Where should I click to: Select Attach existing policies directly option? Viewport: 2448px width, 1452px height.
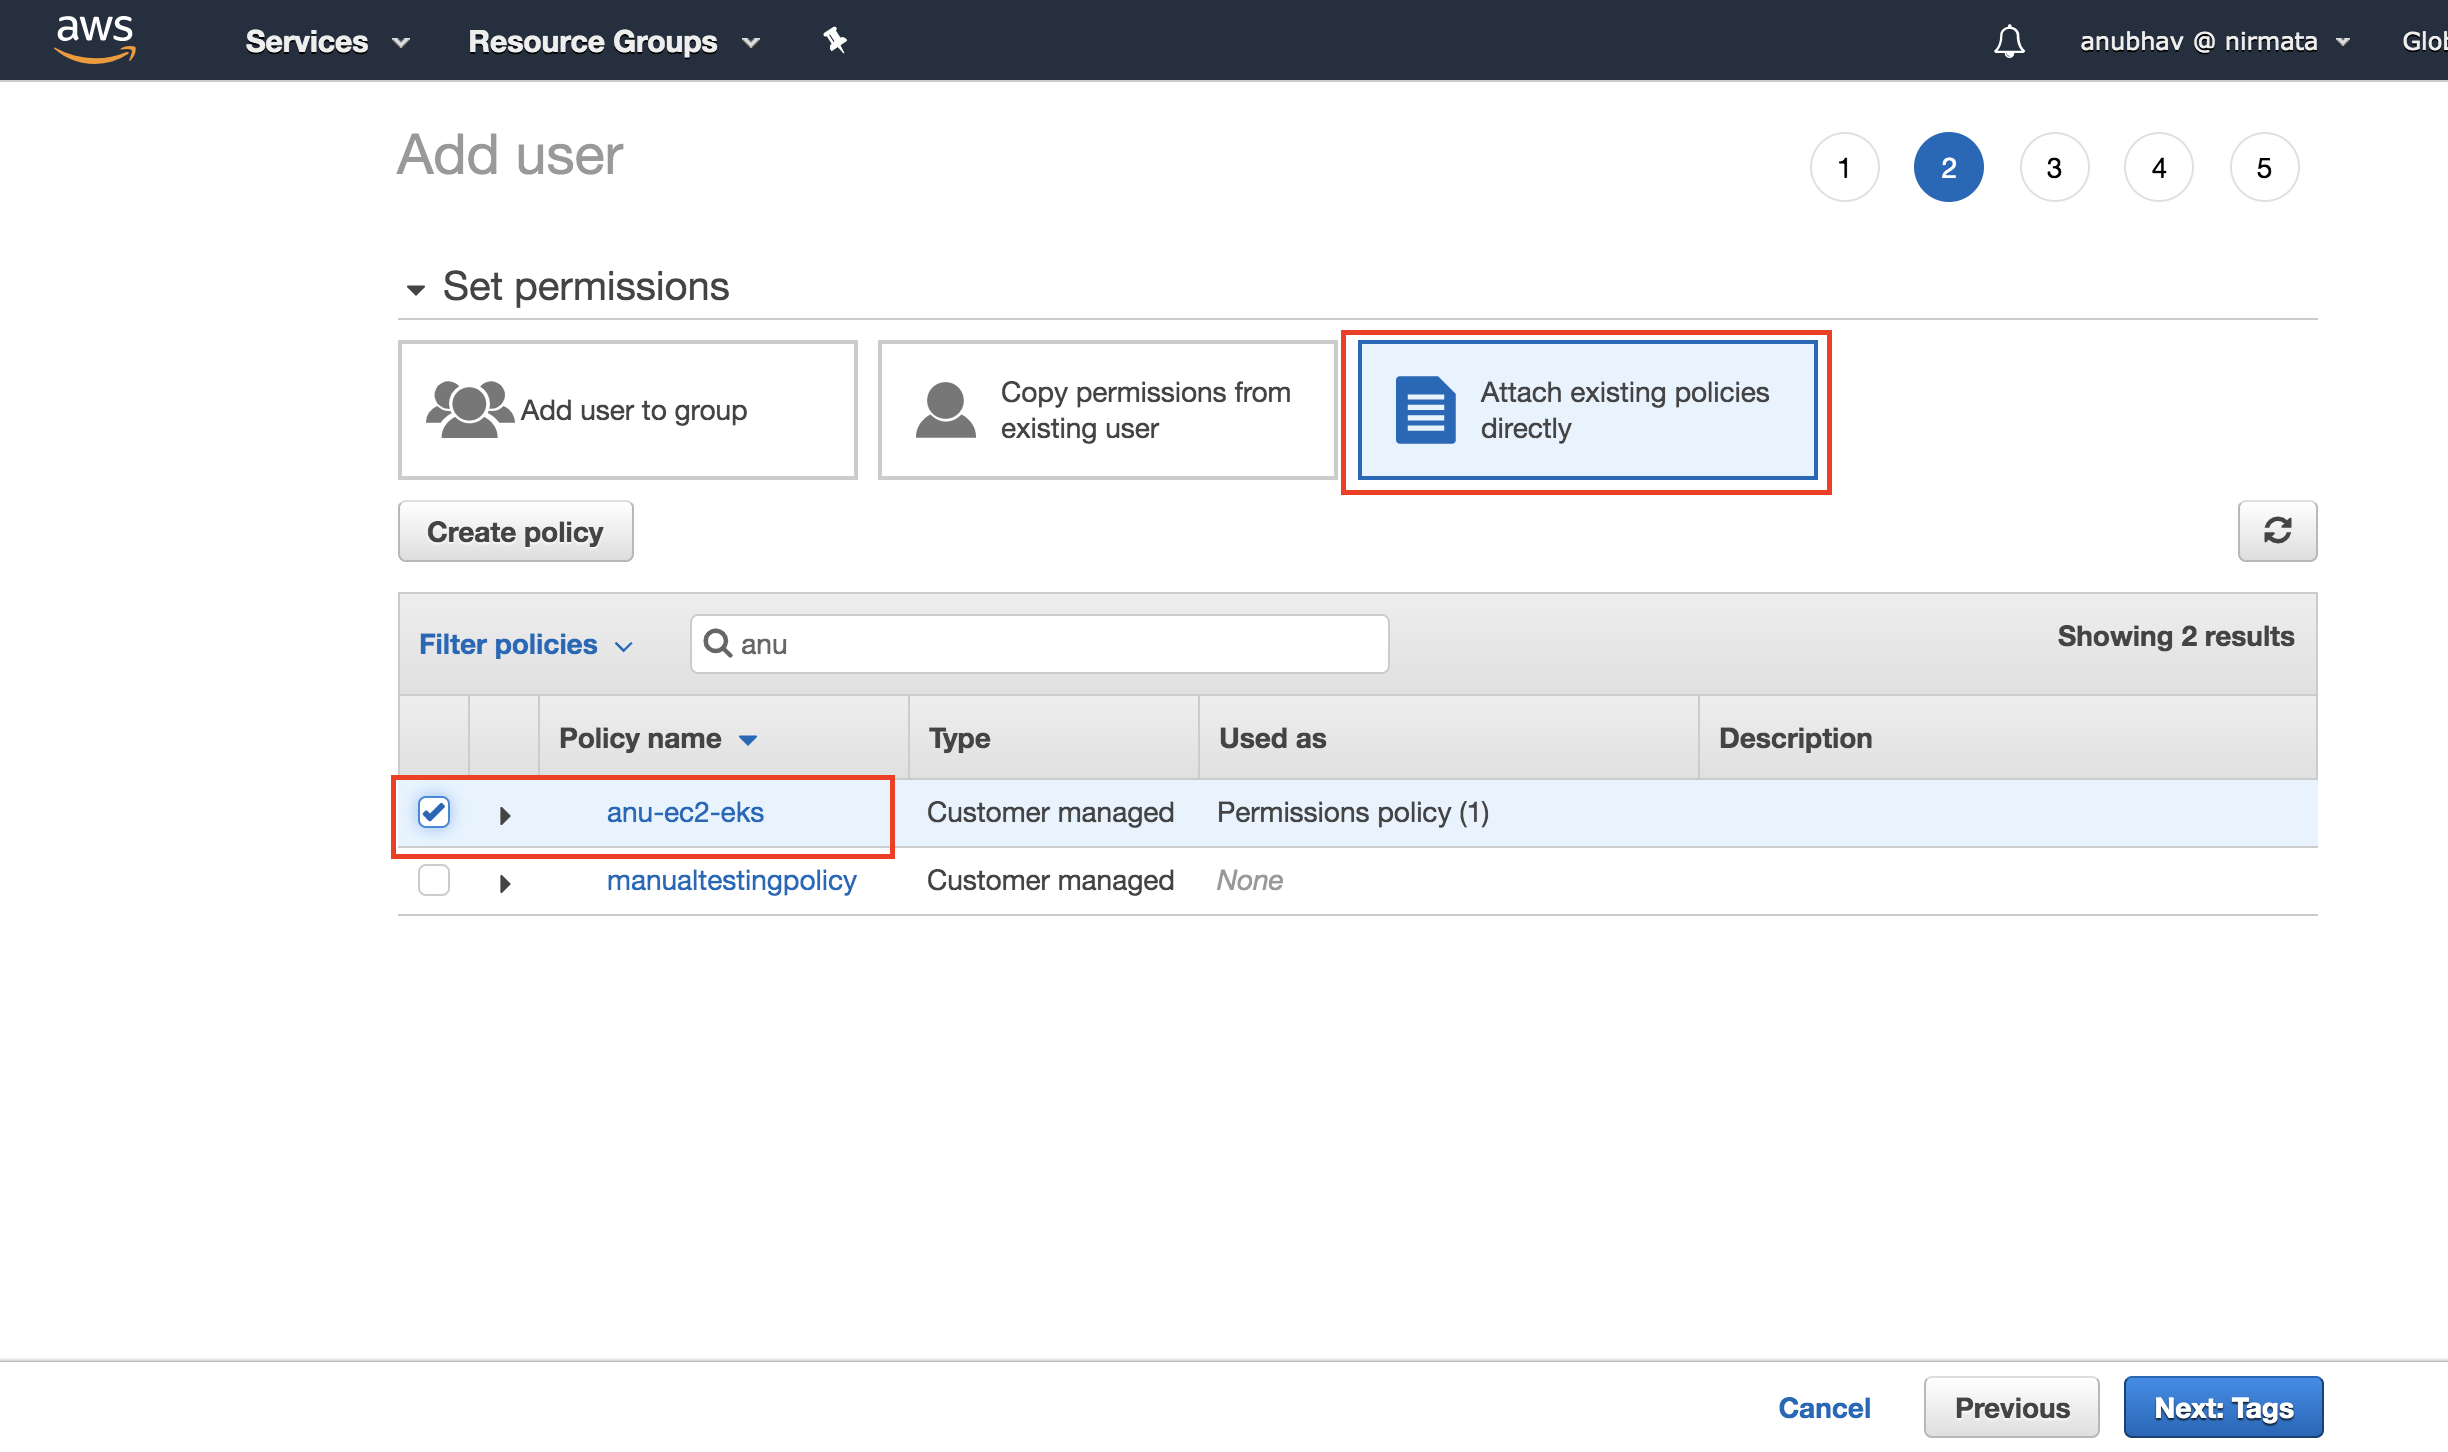1587,410
